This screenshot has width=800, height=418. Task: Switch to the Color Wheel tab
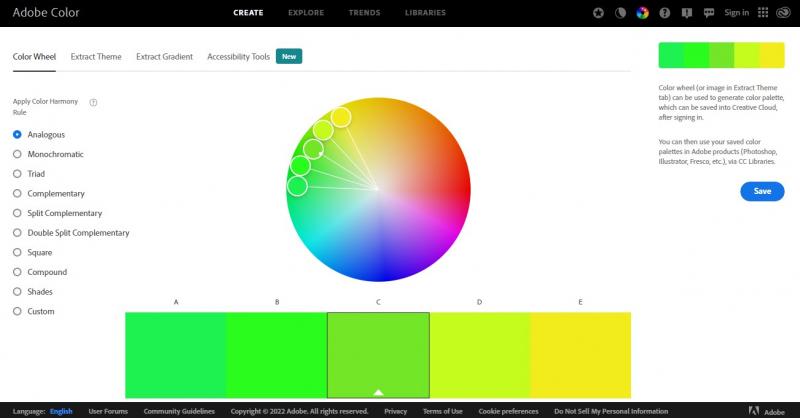tap(34, 57)
